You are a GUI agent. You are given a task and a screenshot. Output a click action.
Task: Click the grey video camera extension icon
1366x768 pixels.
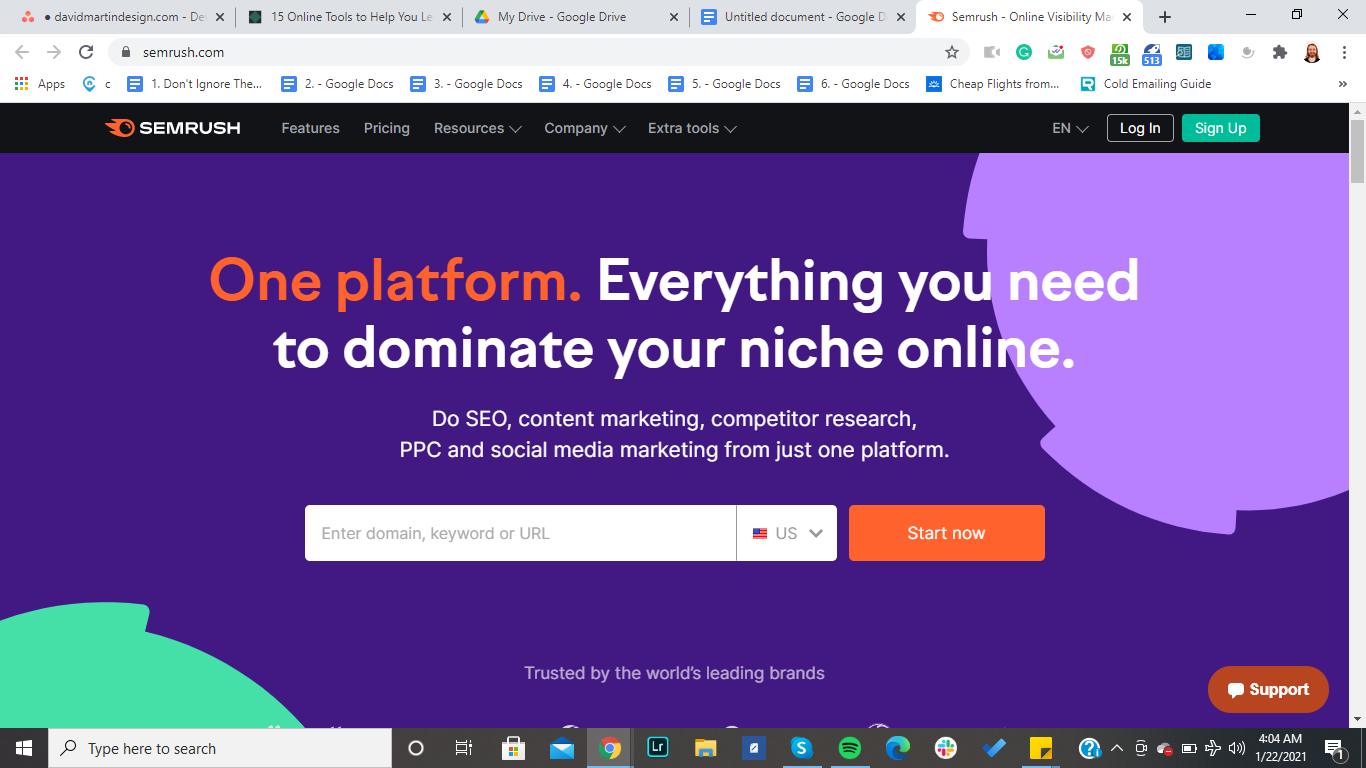pos(991,52)
